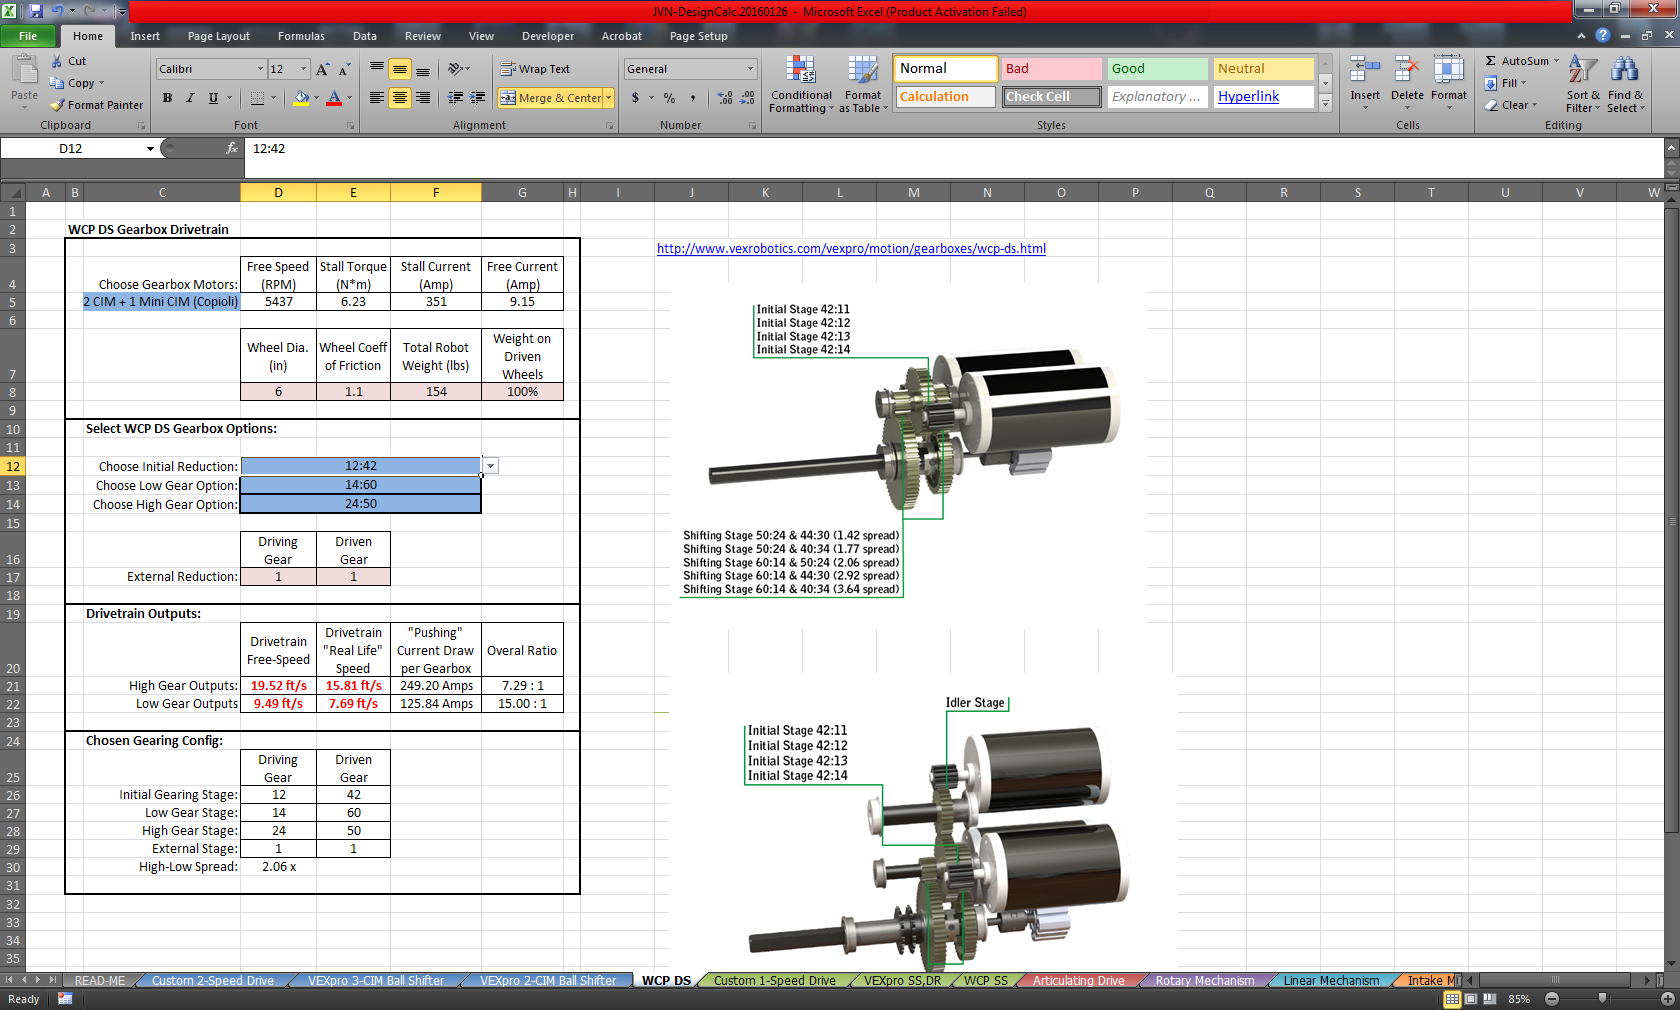Screen dimensions: 1680x1010
Task: Click the Cut scissors icon
Action: (x=57, y=61)
